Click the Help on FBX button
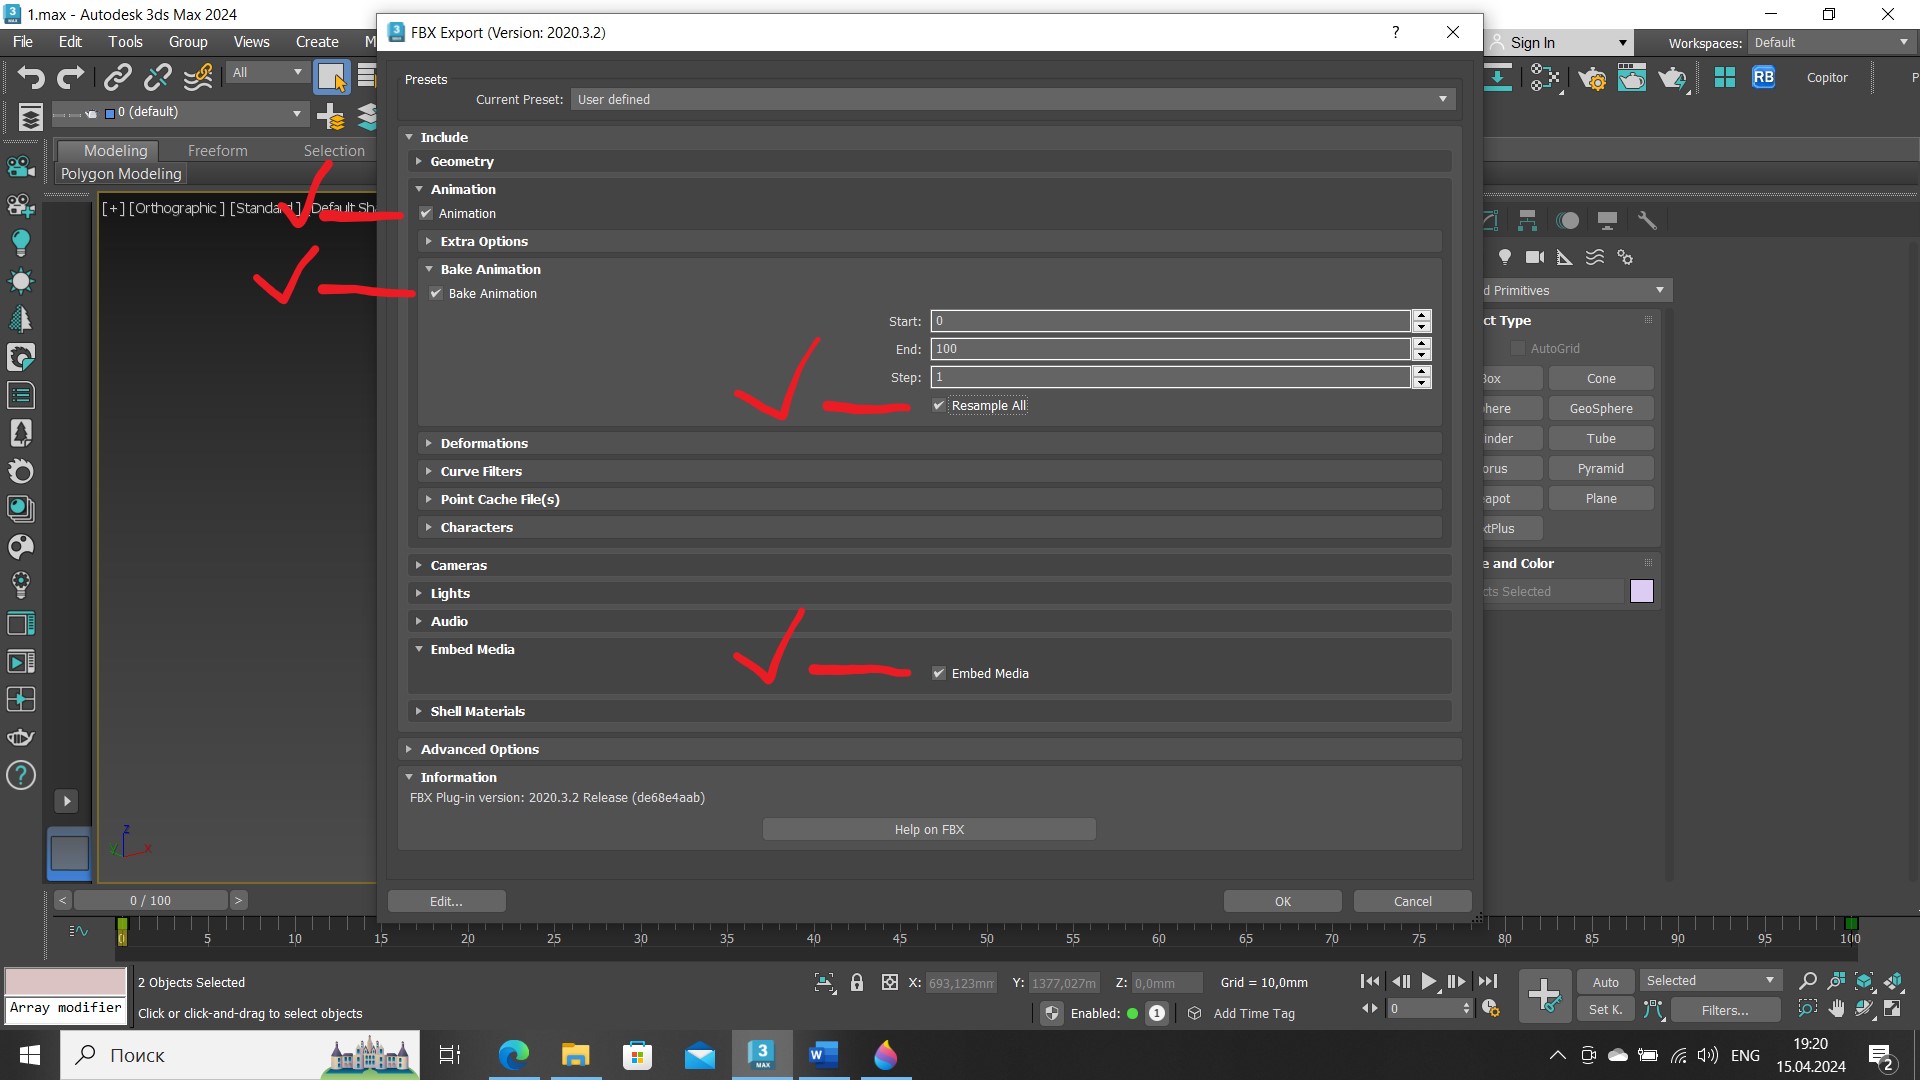The width and height of the screenshot is (1920, 1080). click(x=929, y=829)
